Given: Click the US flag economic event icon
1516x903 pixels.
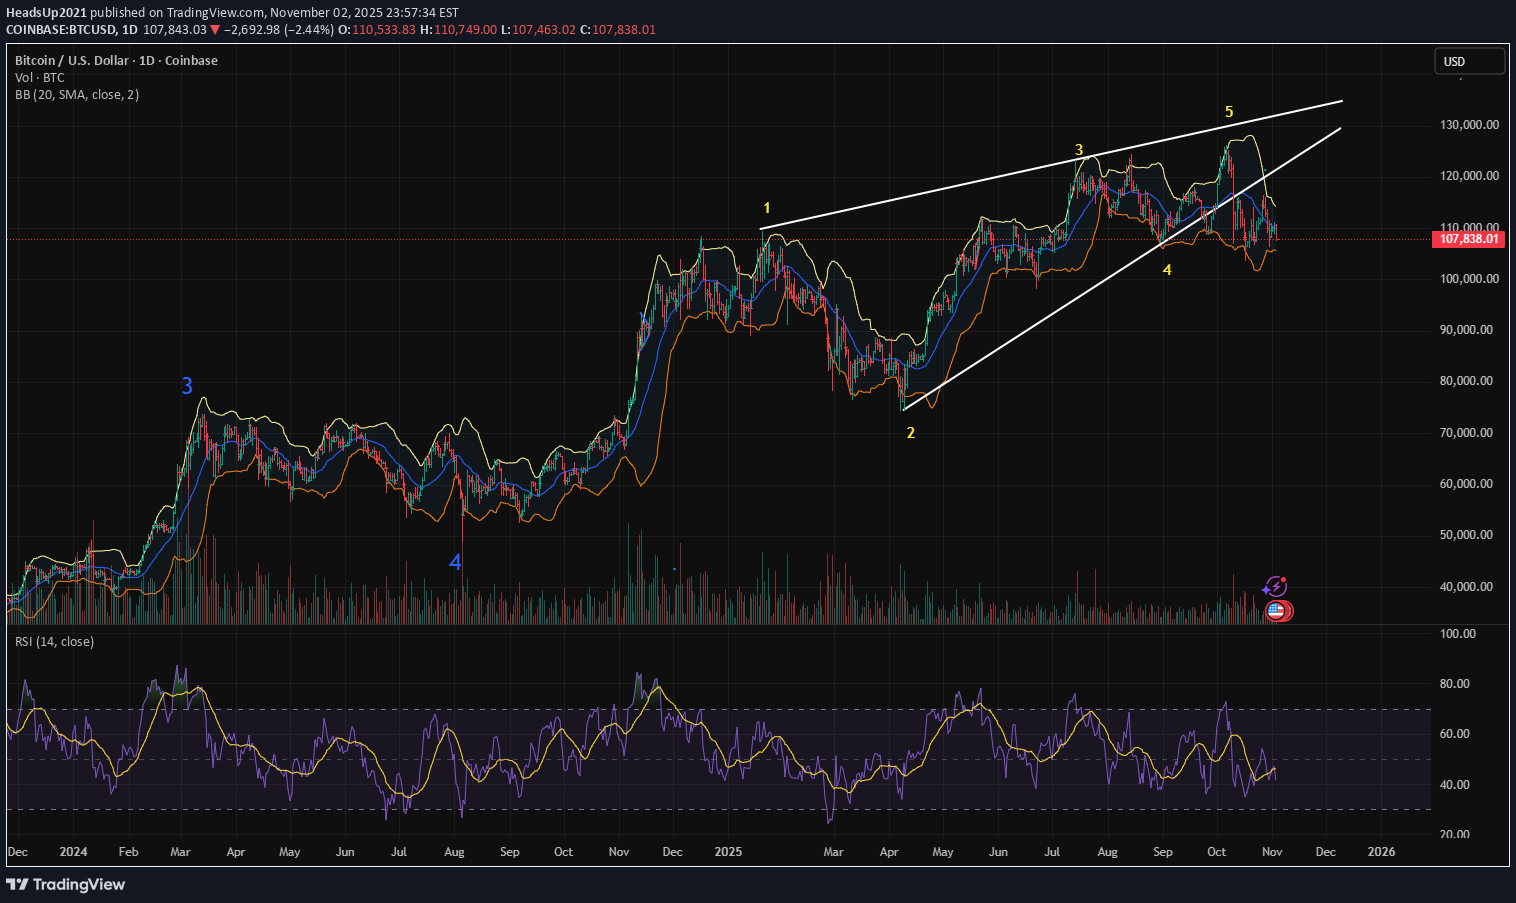Looking at the screenshot, I should (x=1276, y=610).
